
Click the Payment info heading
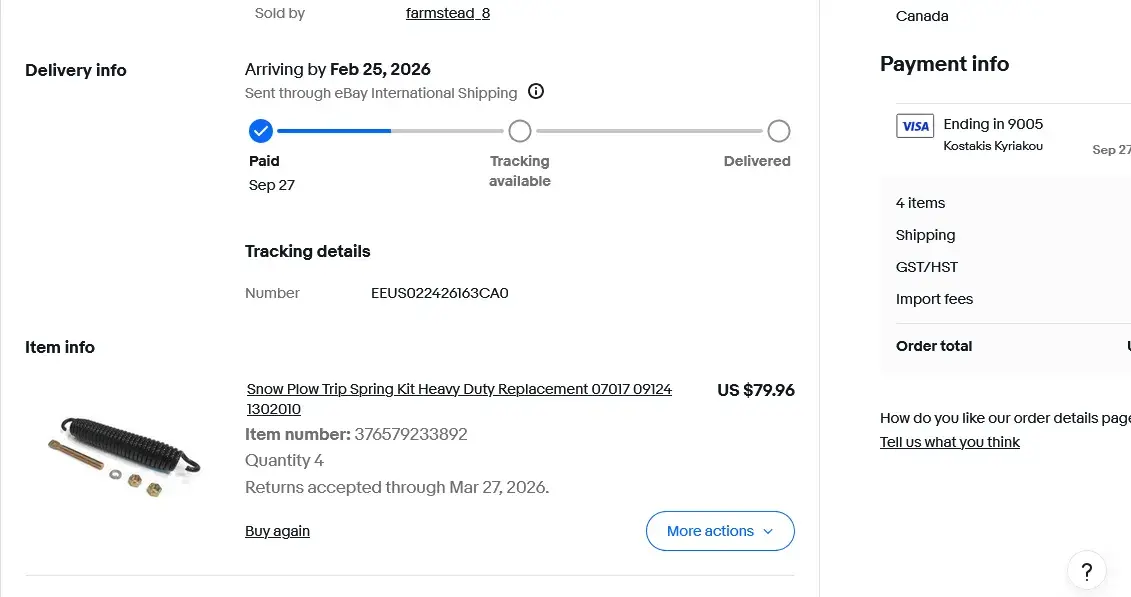(x=944, y=64)
